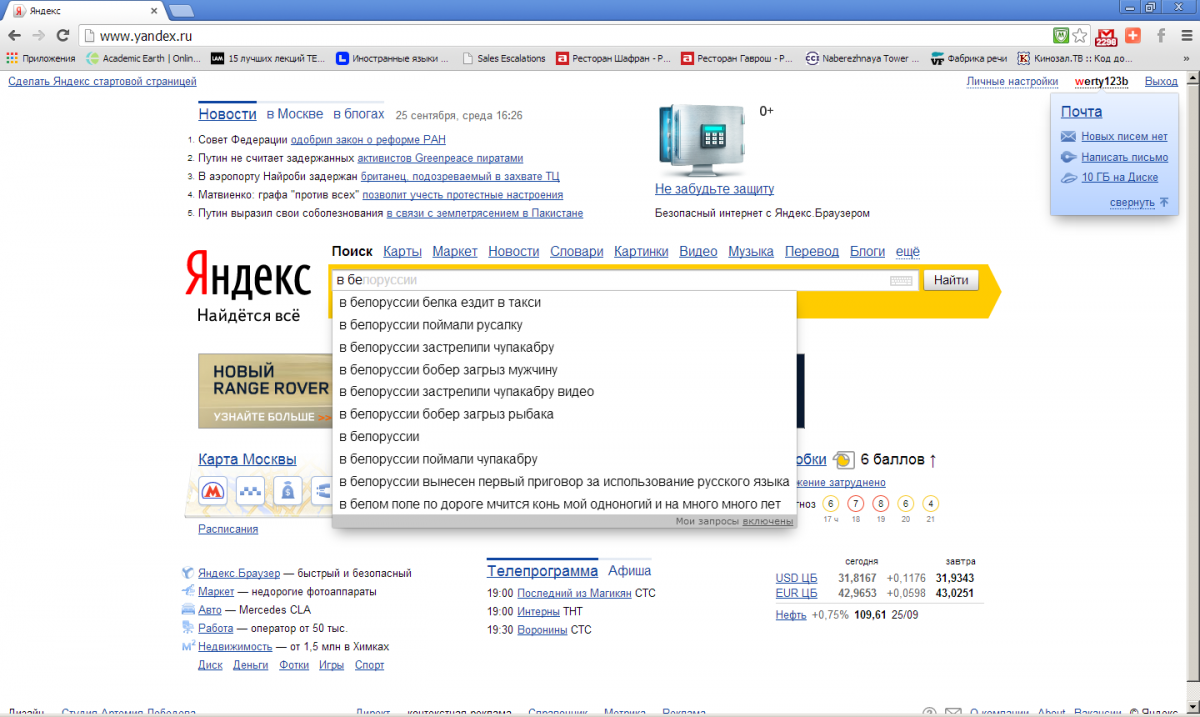Open Ресторан Шафран bookmark
Image resolution: width=1200 pixels, height=717 pixels.
click(613, 58)
